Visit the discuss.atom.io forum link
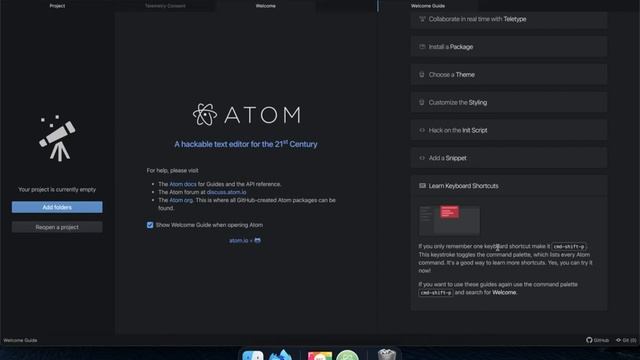 point(227,192)
